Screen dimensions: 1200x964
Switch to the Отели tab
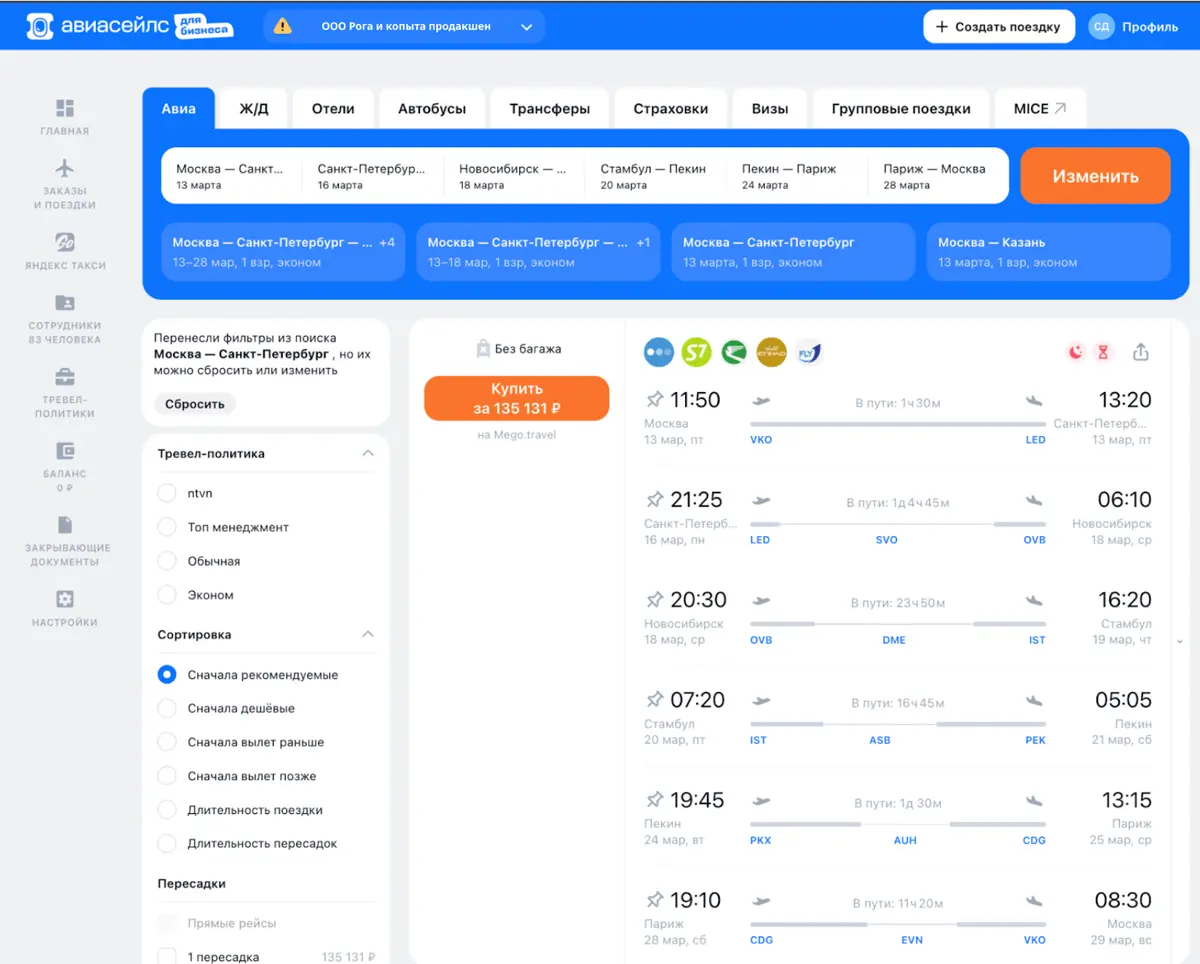[x=333, y=108]
